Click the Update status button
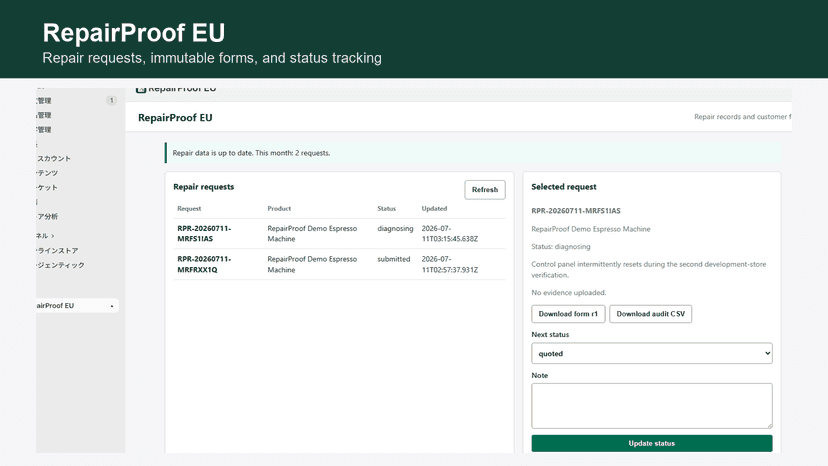 point(652,443)
